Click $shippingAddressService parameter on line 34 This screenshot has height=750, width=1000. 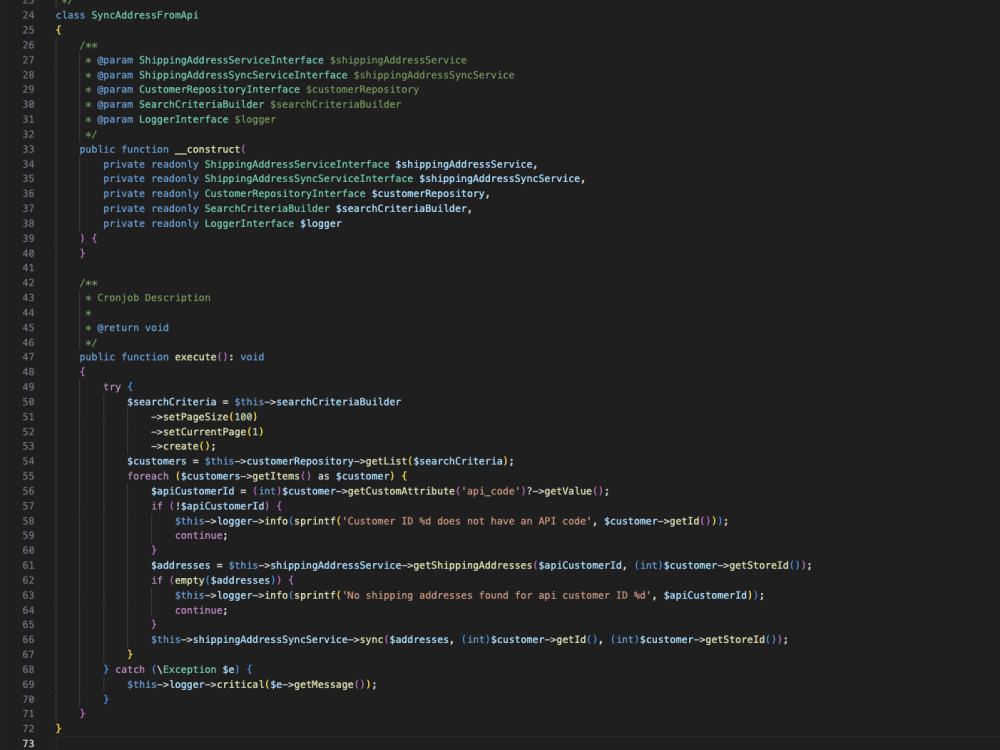click(x=464, y=165)
